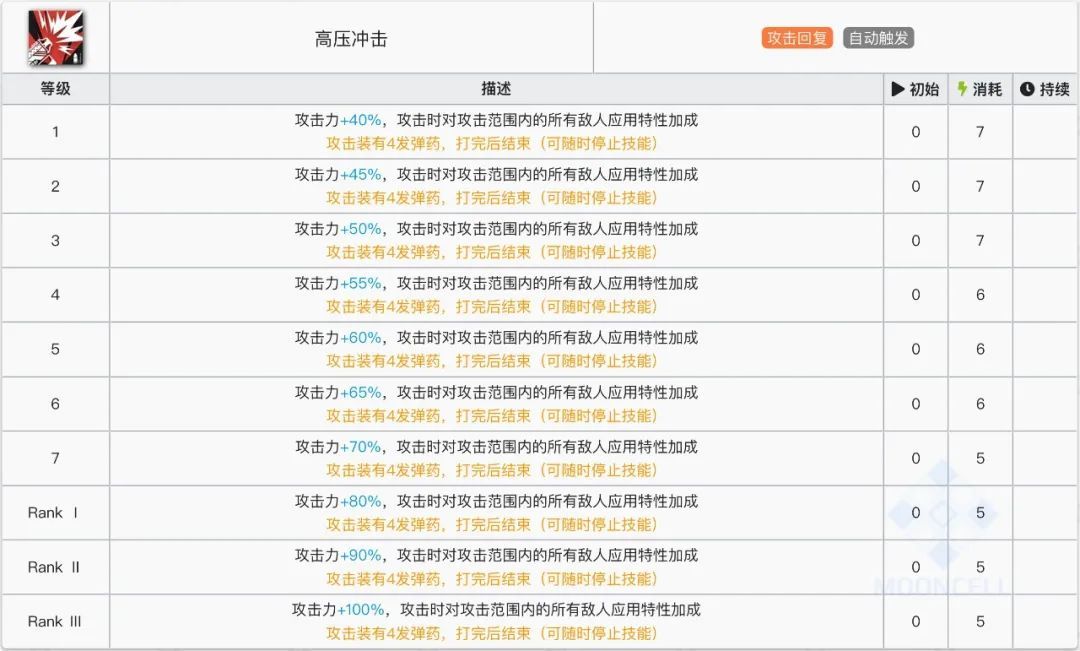Click the level 1 cost value 7

tap(980, 132)
